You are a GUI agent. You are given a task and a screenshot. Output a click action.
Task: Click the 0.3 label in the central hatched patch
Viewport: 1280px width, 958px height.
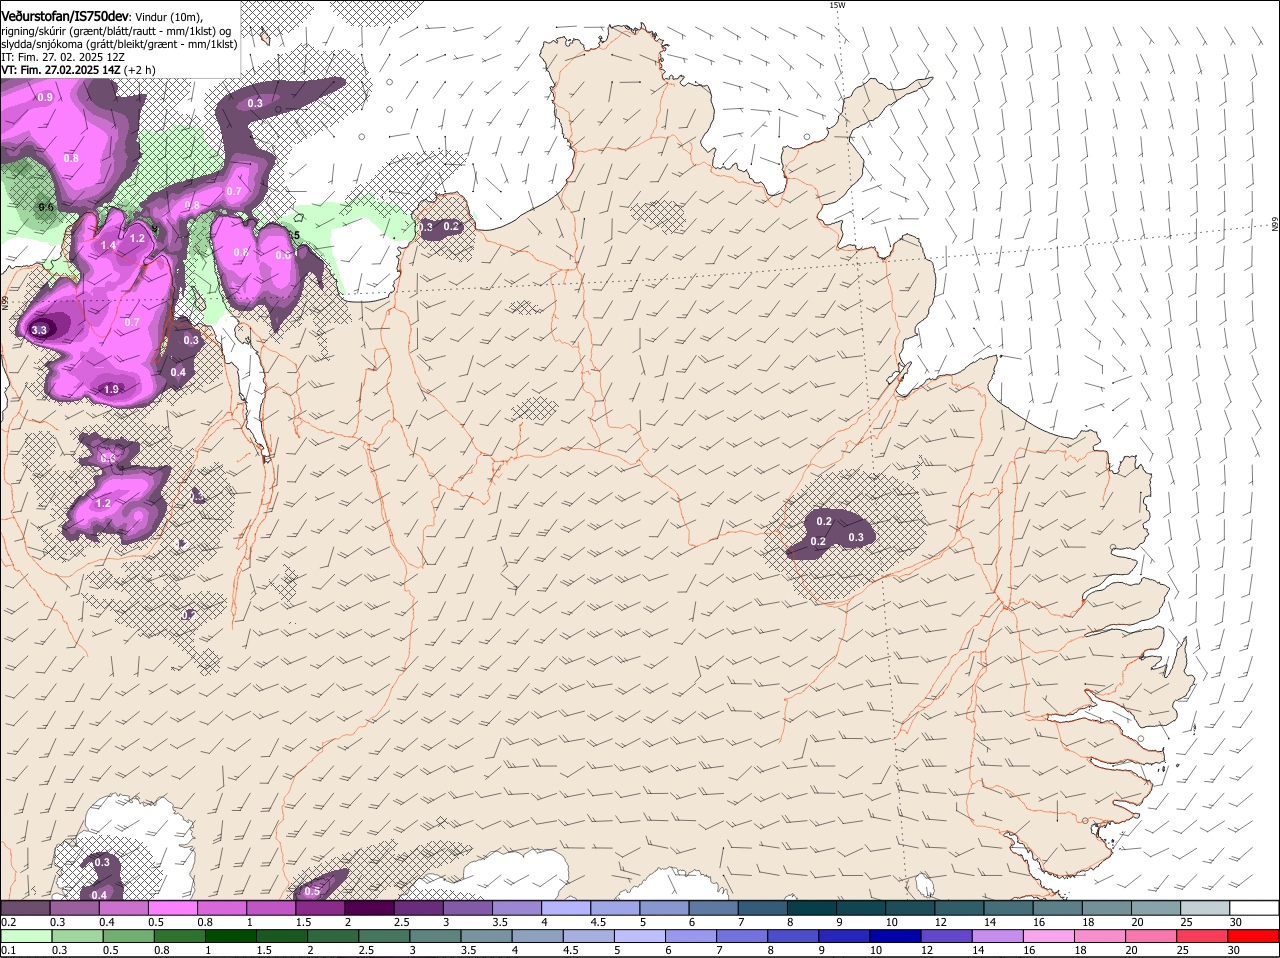pos(856,537)
